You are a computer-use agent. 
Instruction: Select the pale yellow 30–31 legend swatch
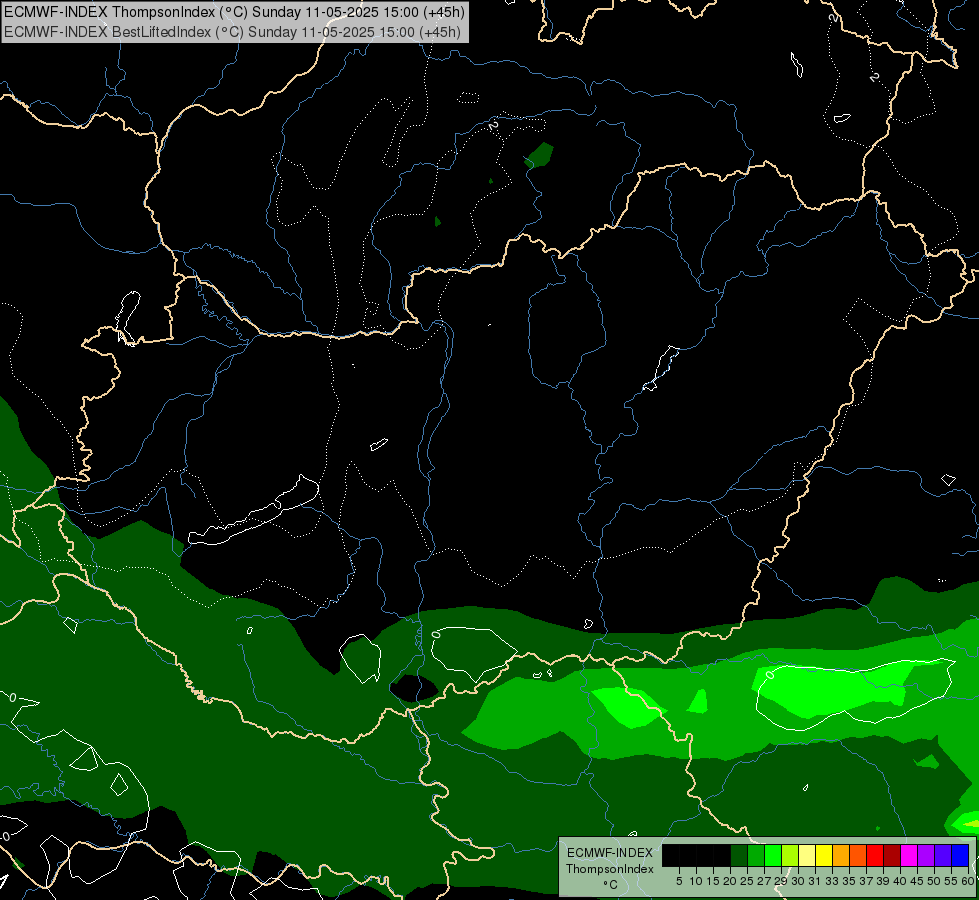[807, 855]
